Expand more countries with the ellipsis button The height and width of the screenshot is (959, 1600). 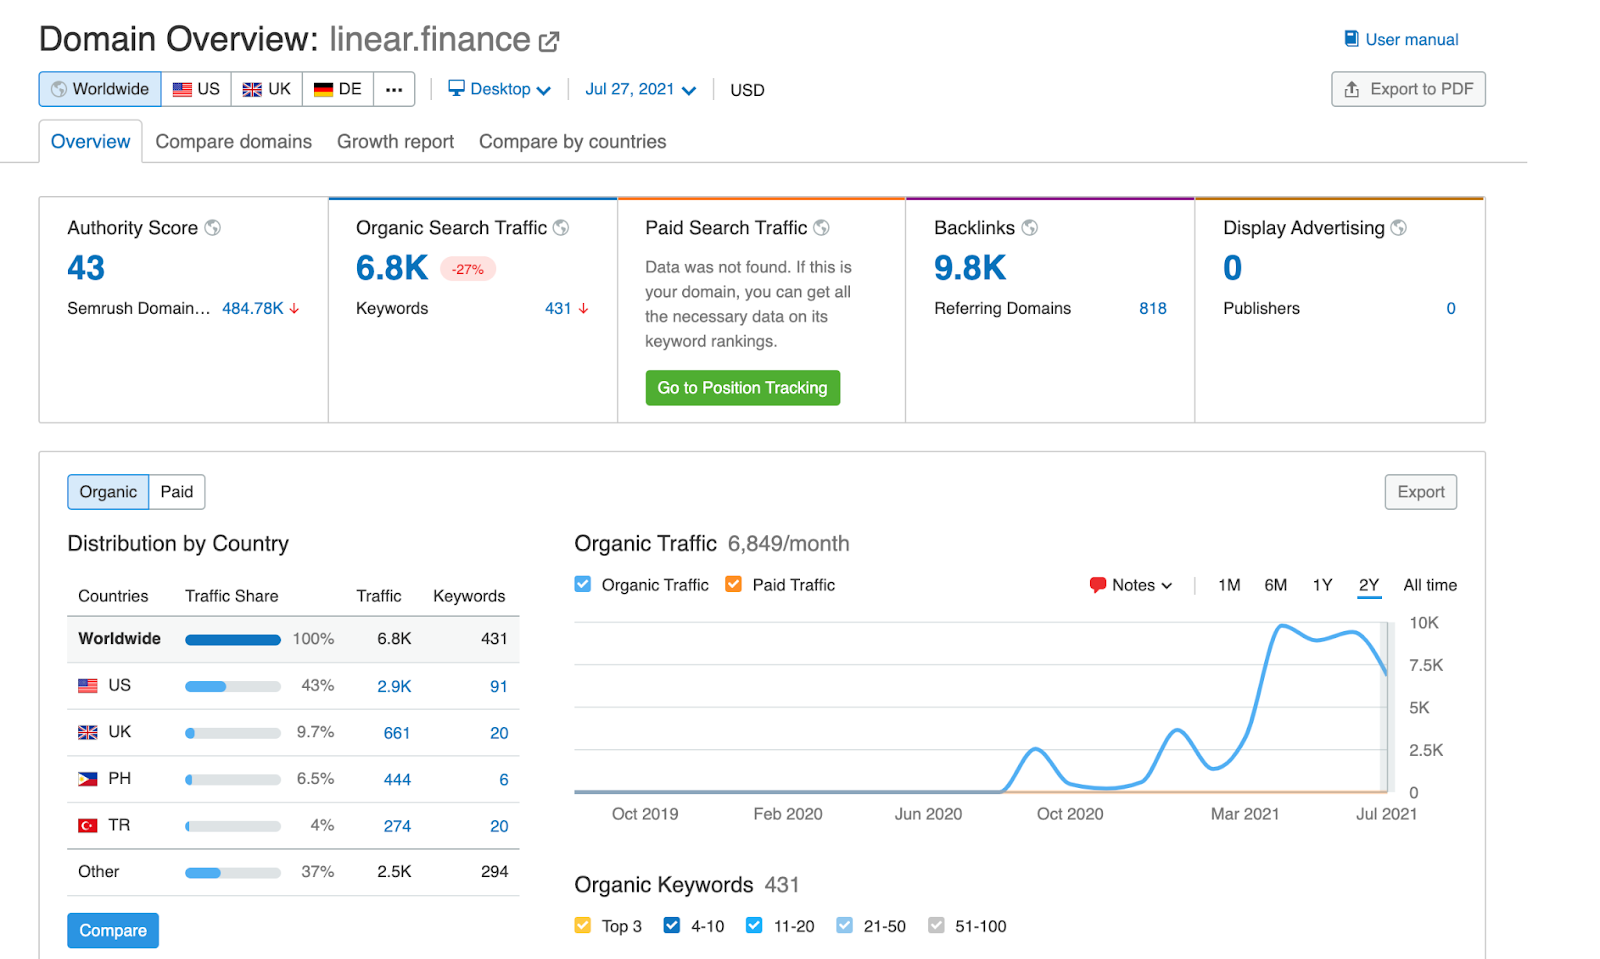click(394, 89)
